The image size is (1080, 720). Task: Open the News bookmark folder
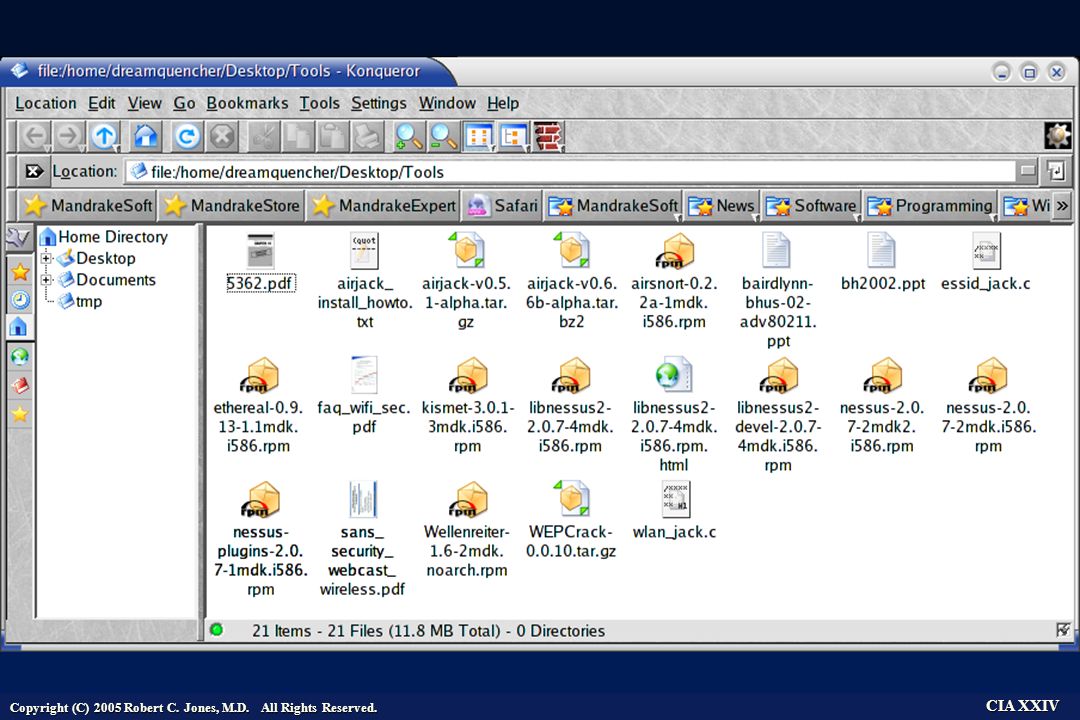coord(721,206)
